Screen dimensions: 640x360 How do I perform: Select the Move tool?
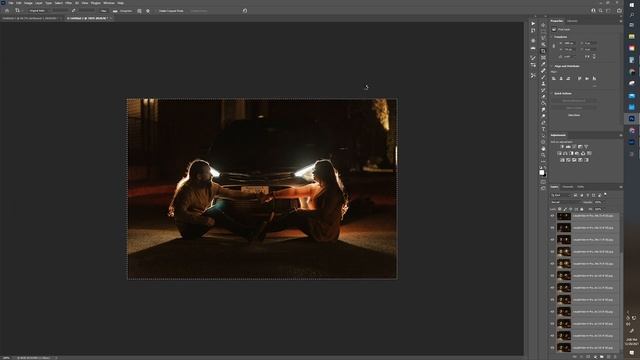pos(543,25)
